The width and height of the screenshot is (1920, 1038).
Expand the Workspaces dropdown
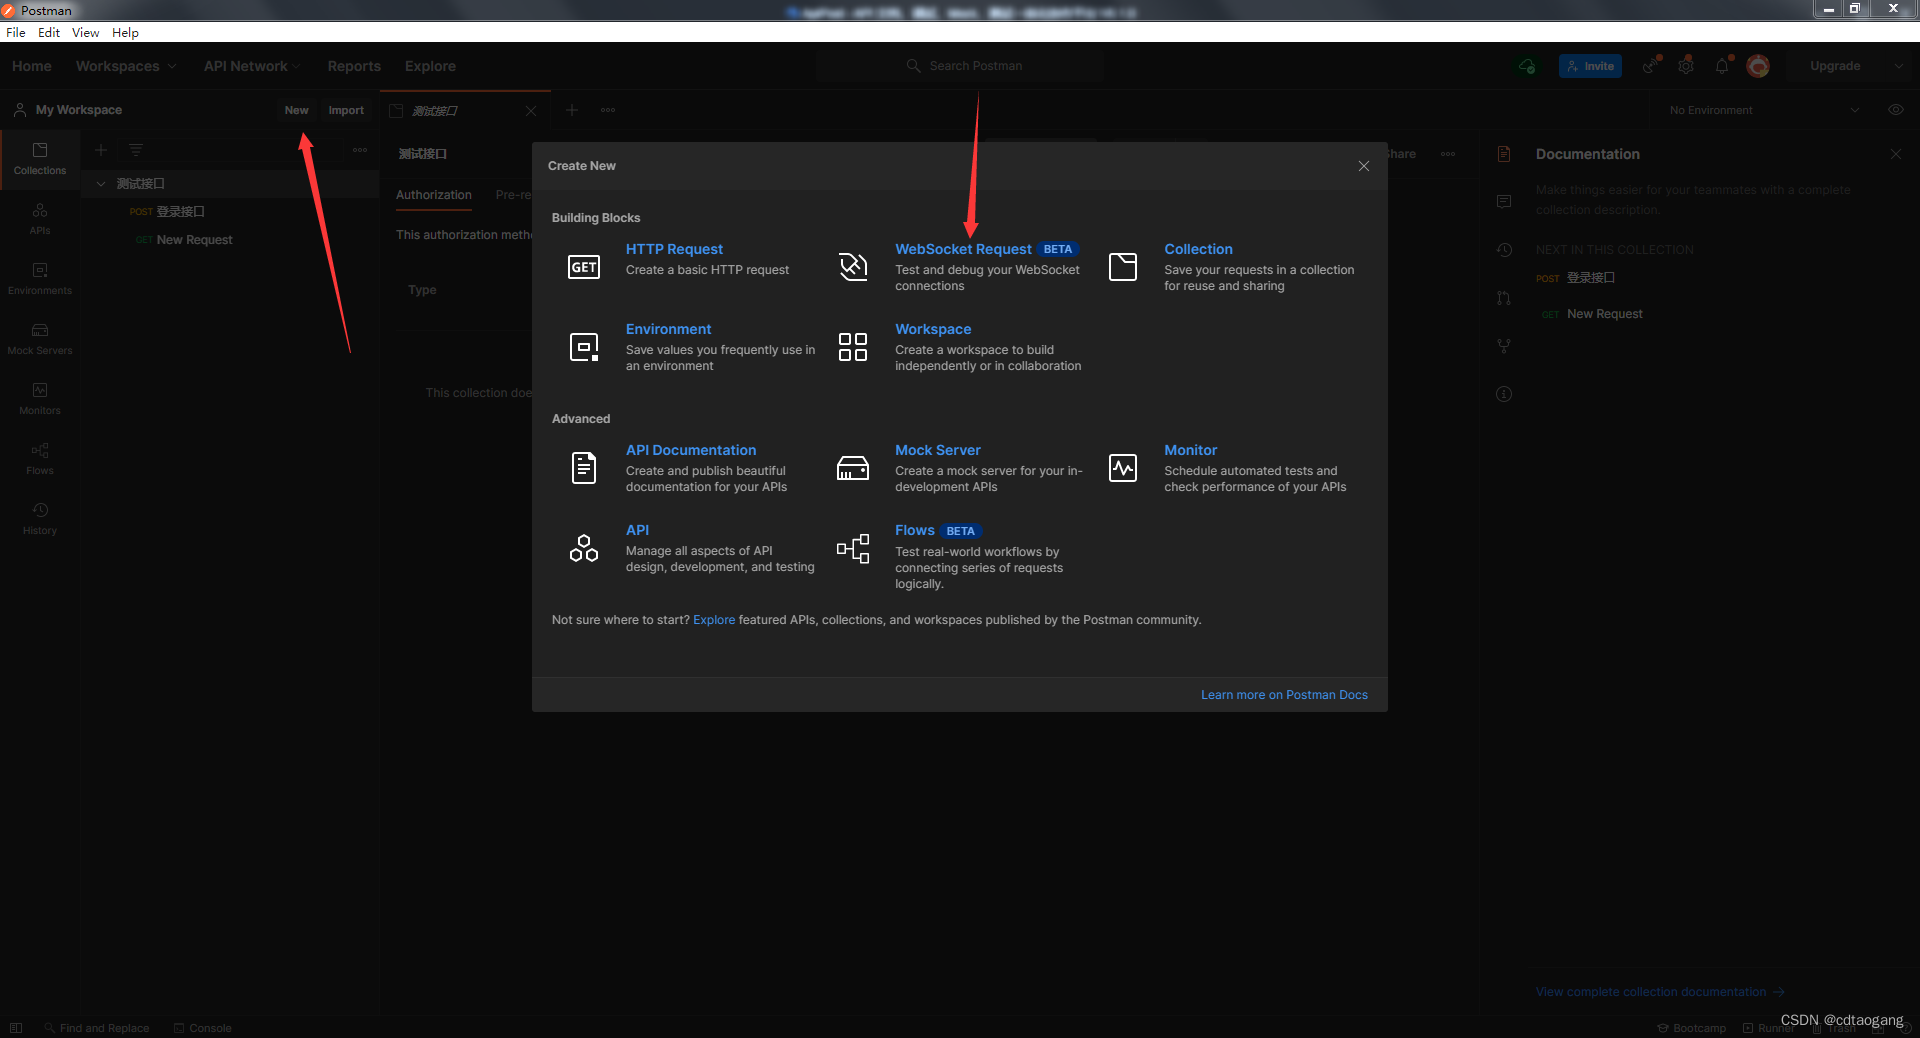click(x=126, y=66)
